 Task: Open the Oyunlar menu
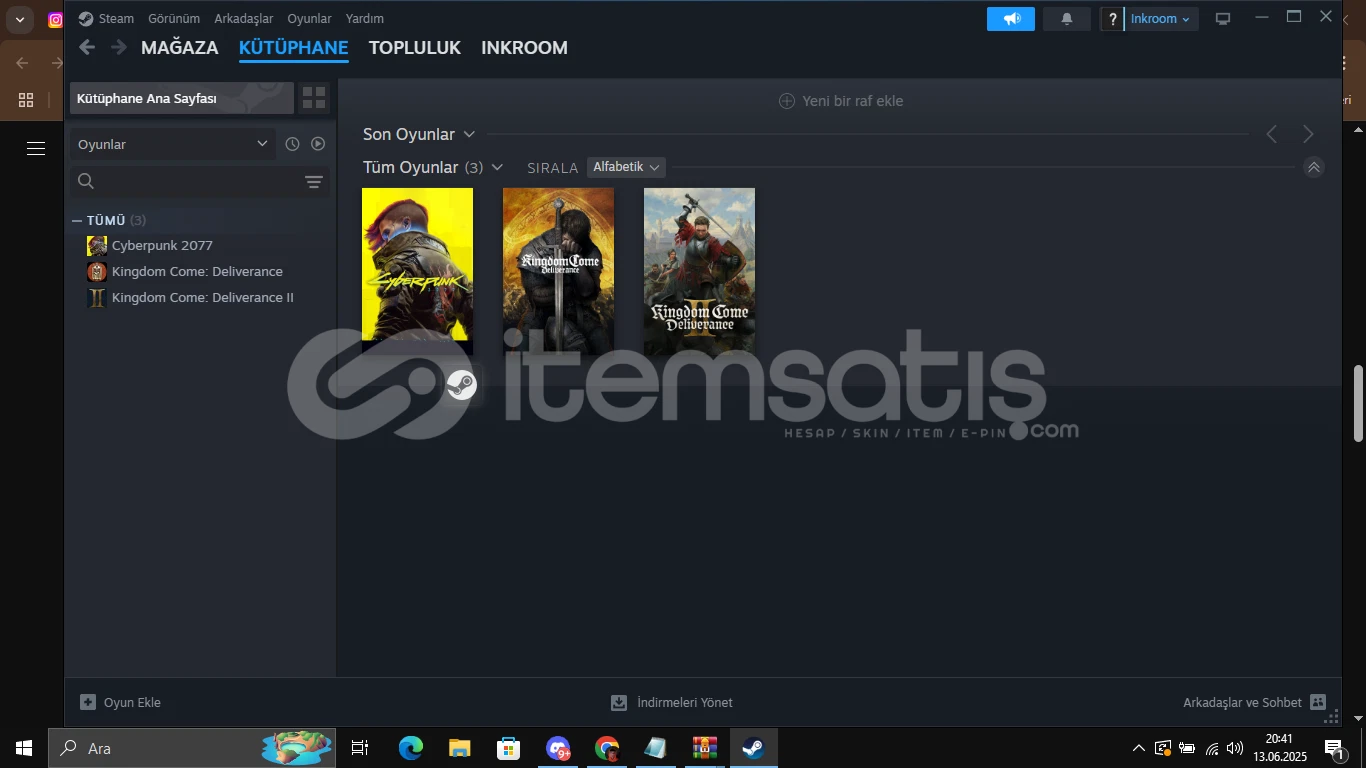click(309, 19)
